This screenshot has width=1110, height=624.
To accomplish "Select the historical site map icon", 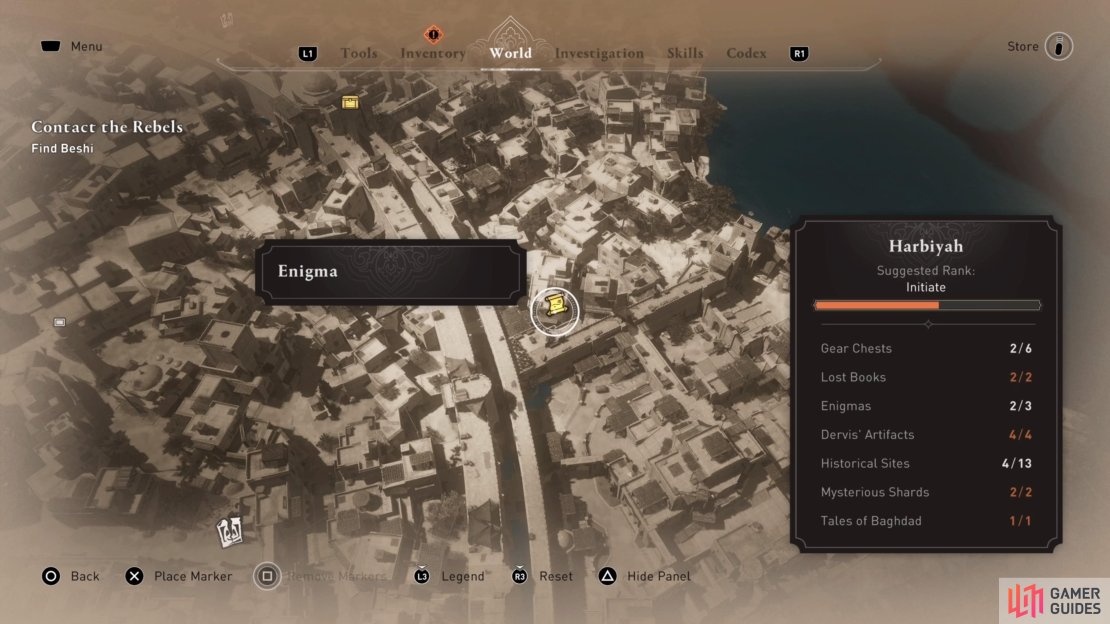I will pyautogui.click(x=229, y=531).
